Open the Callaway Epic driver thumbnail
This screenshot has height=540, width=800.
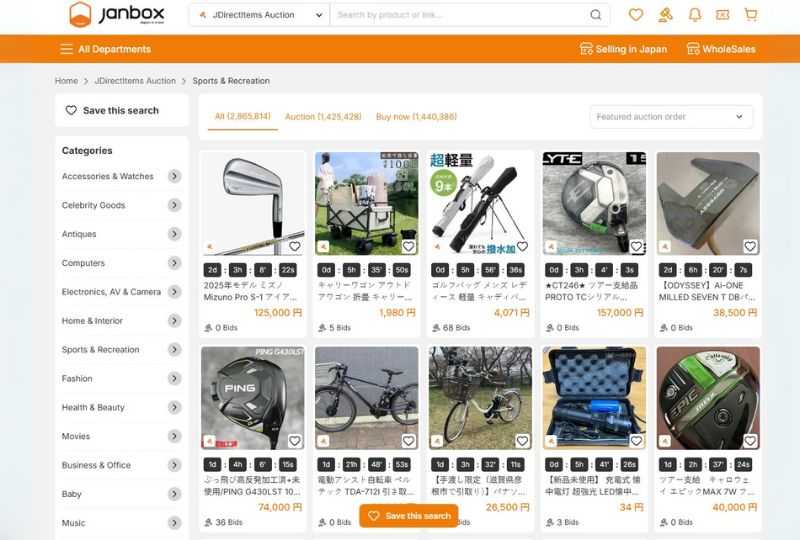[708, 398]
